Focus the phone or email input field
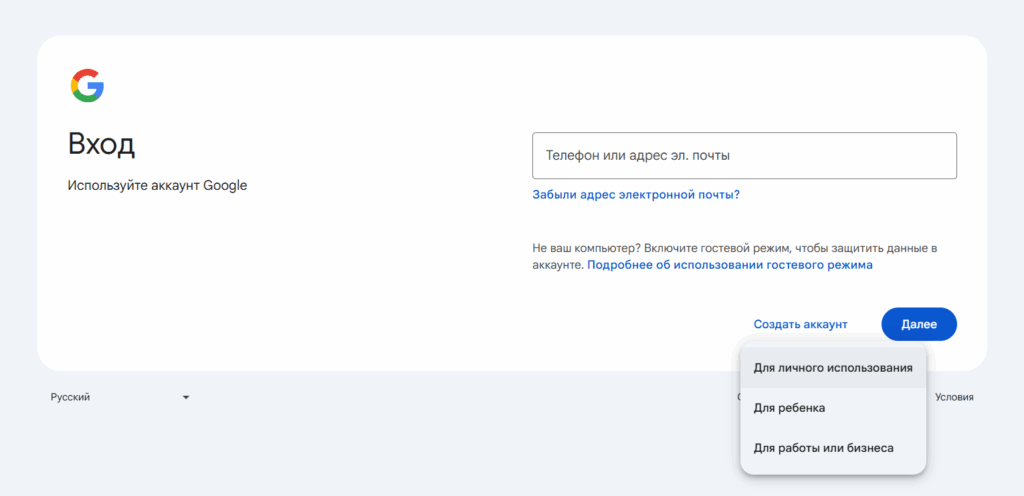The height and width of the screenshot is (496, 1024). tap(744, 156)
